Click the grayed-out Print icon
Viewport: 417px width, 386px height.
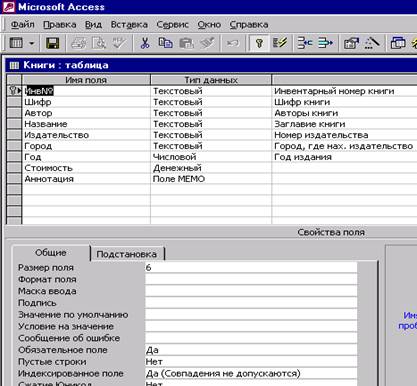[79, 43]
